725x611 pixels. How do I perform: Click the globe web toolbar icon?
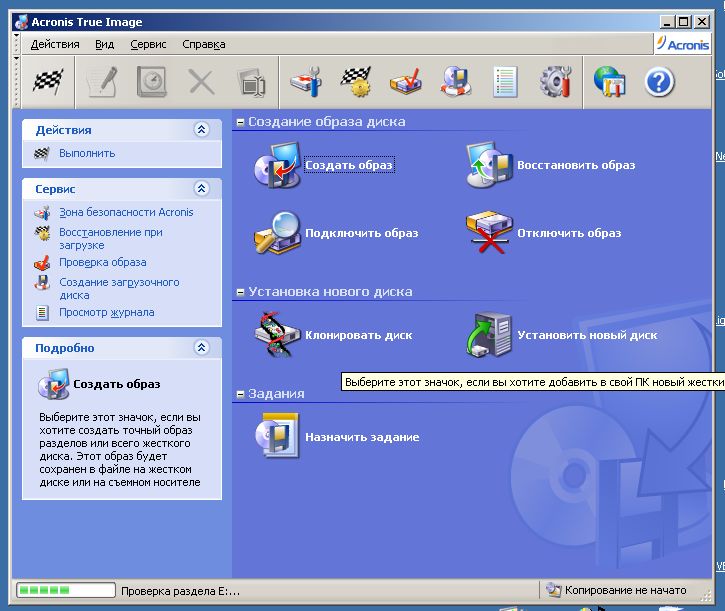[x=609, y=82]
